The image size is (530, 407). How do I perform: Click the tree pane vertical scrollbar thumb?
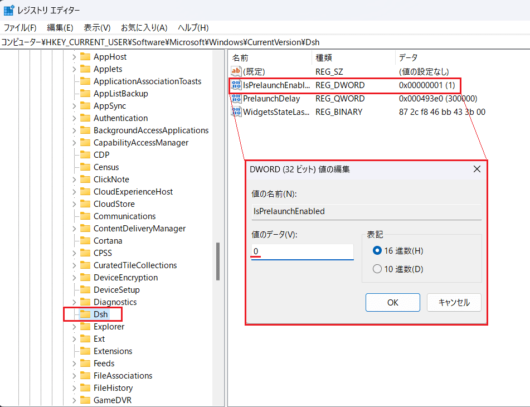click(218, 261)
